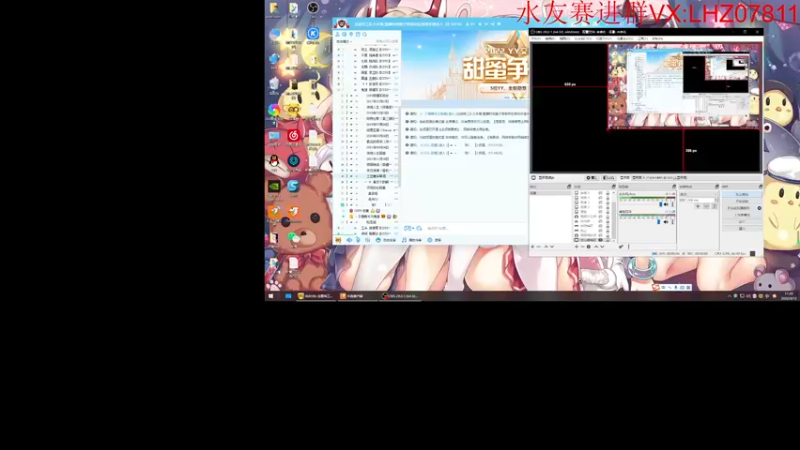The image size is (800, 450).
Task: Switch to OBS via its taskbar button
Action: [x=401, y=296]
